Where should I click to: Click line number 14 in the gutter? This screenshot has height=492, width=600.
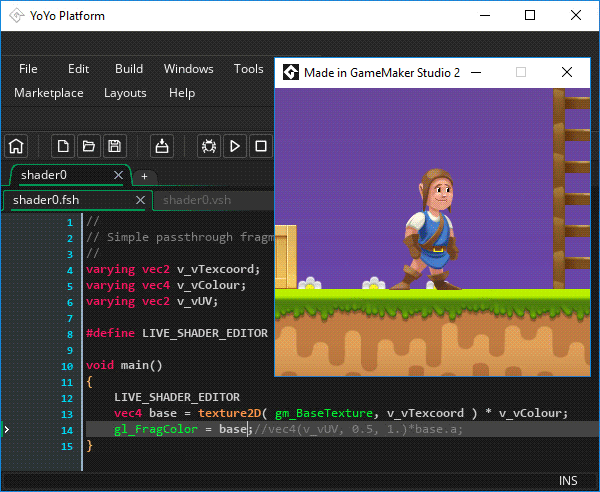[67, 430]
